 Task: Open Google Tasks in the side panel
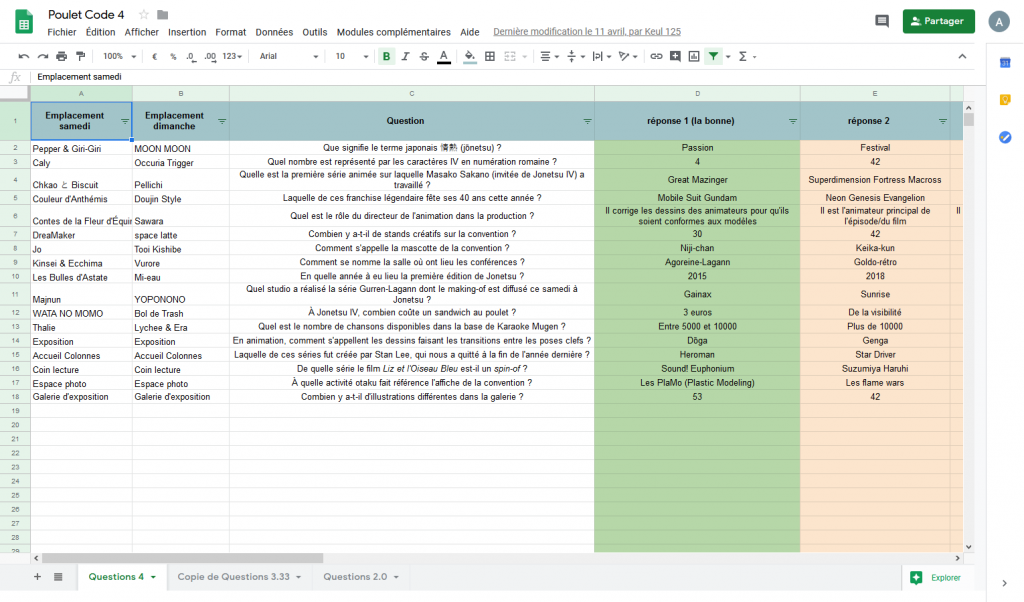(1005, 137)
